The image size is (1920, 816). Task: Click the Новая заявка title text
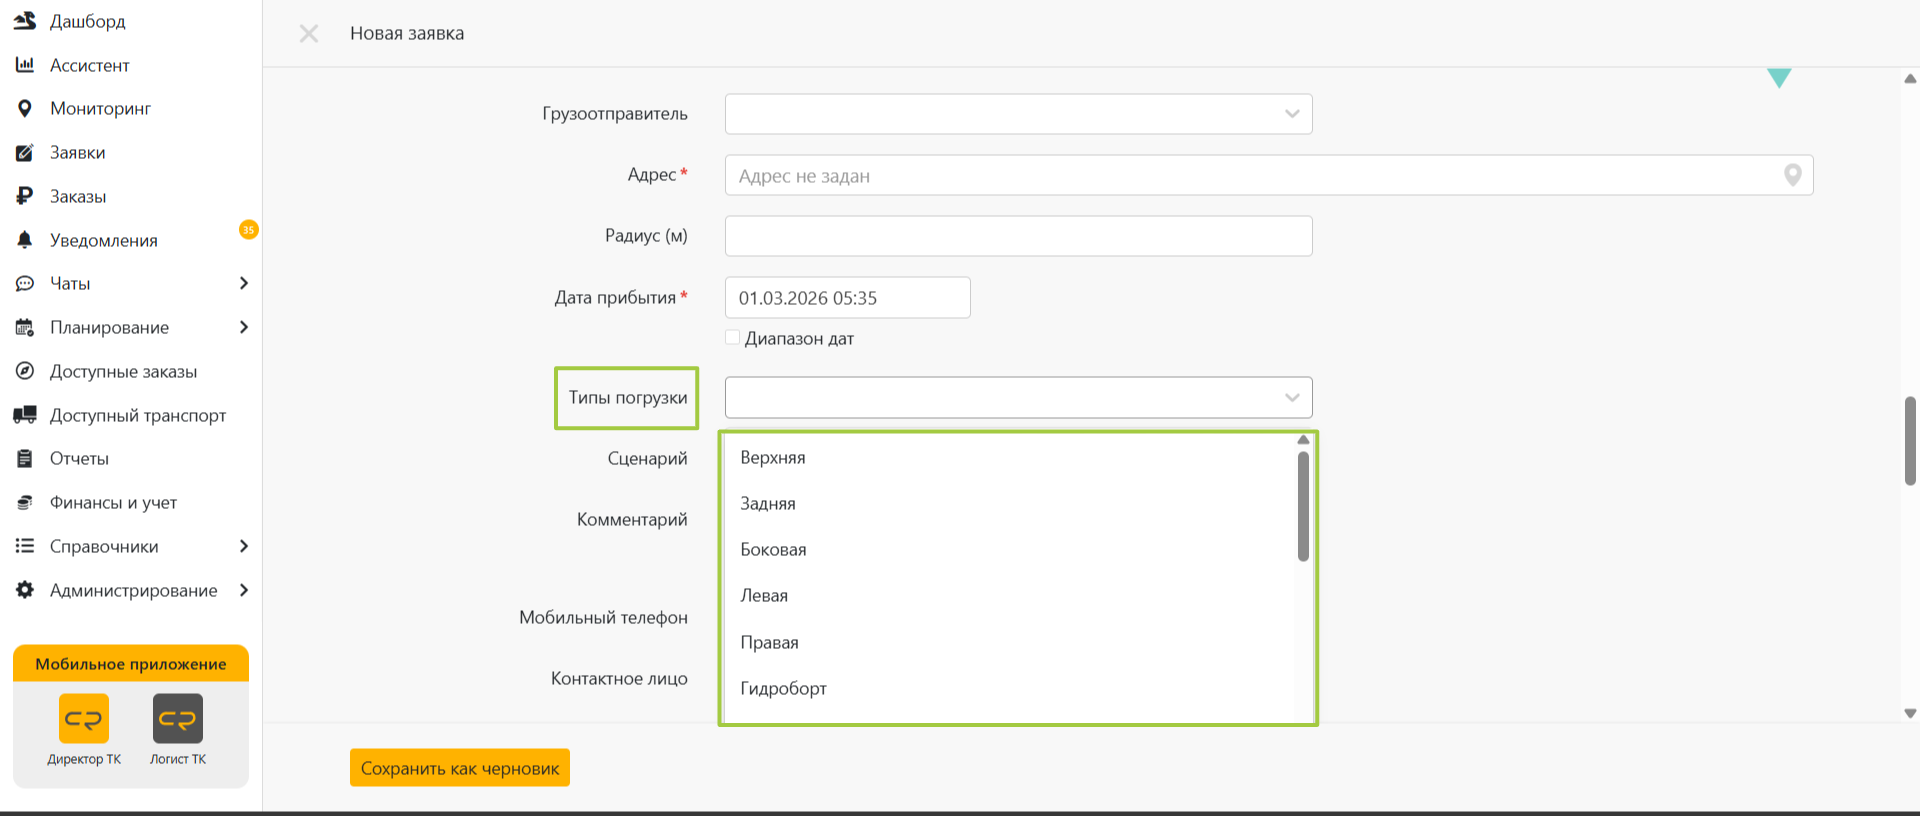click(x=407, y=33)
